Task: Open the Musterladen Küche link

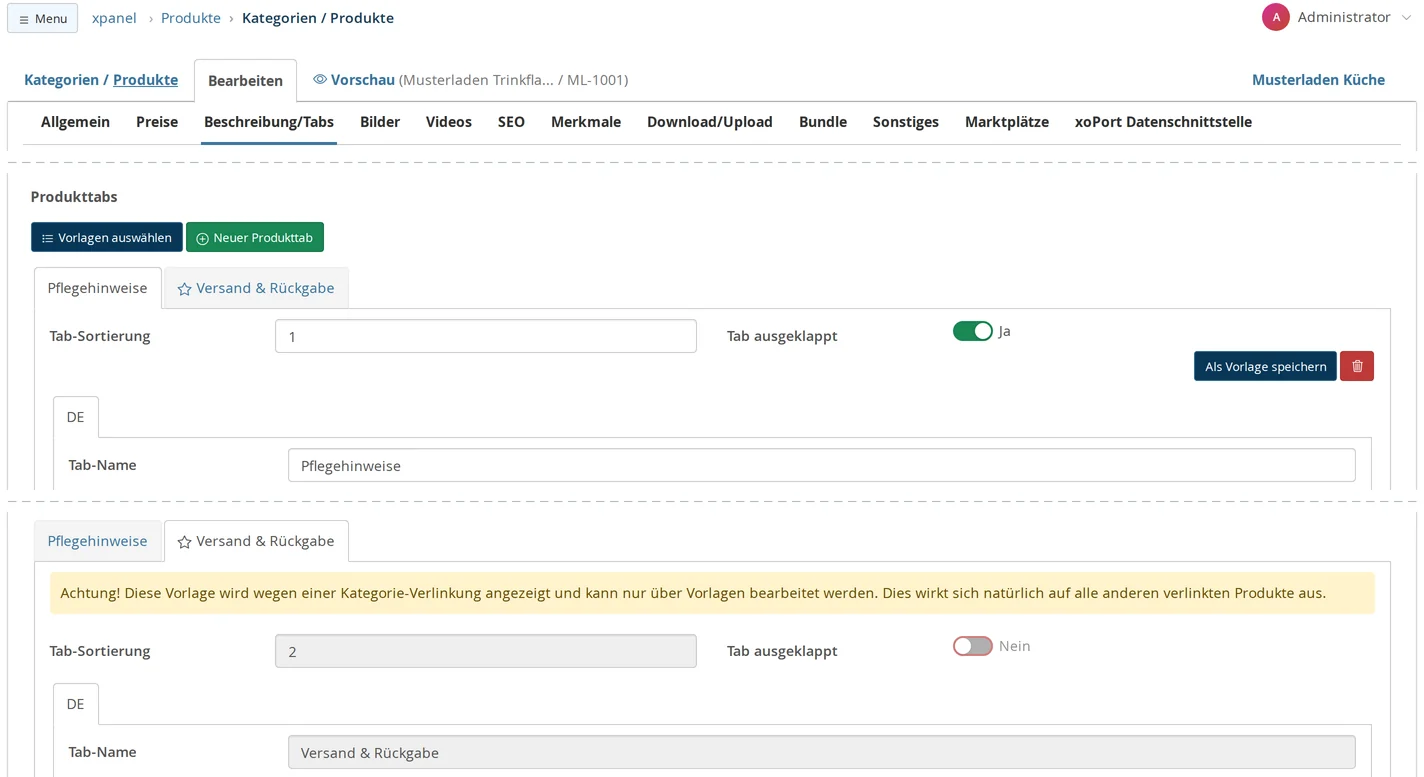Action: (1318, 80)
